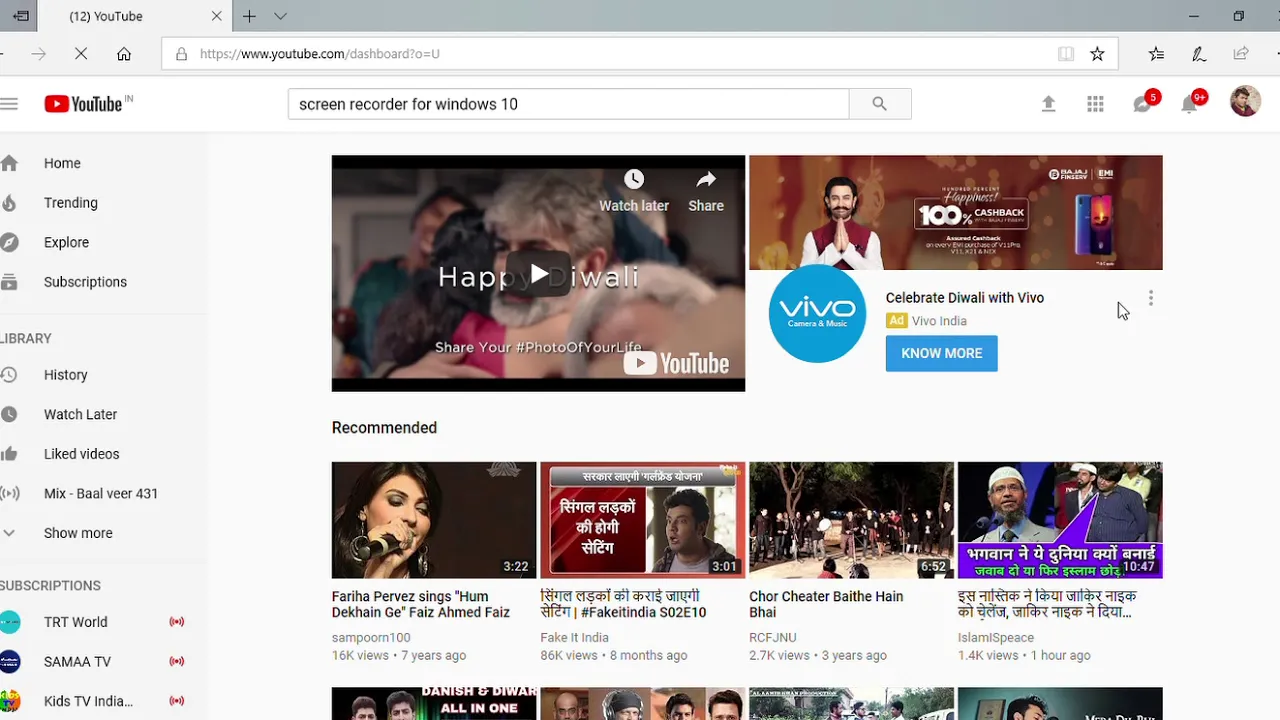Click Mix - Baal veer 431 label

point(101,493)
